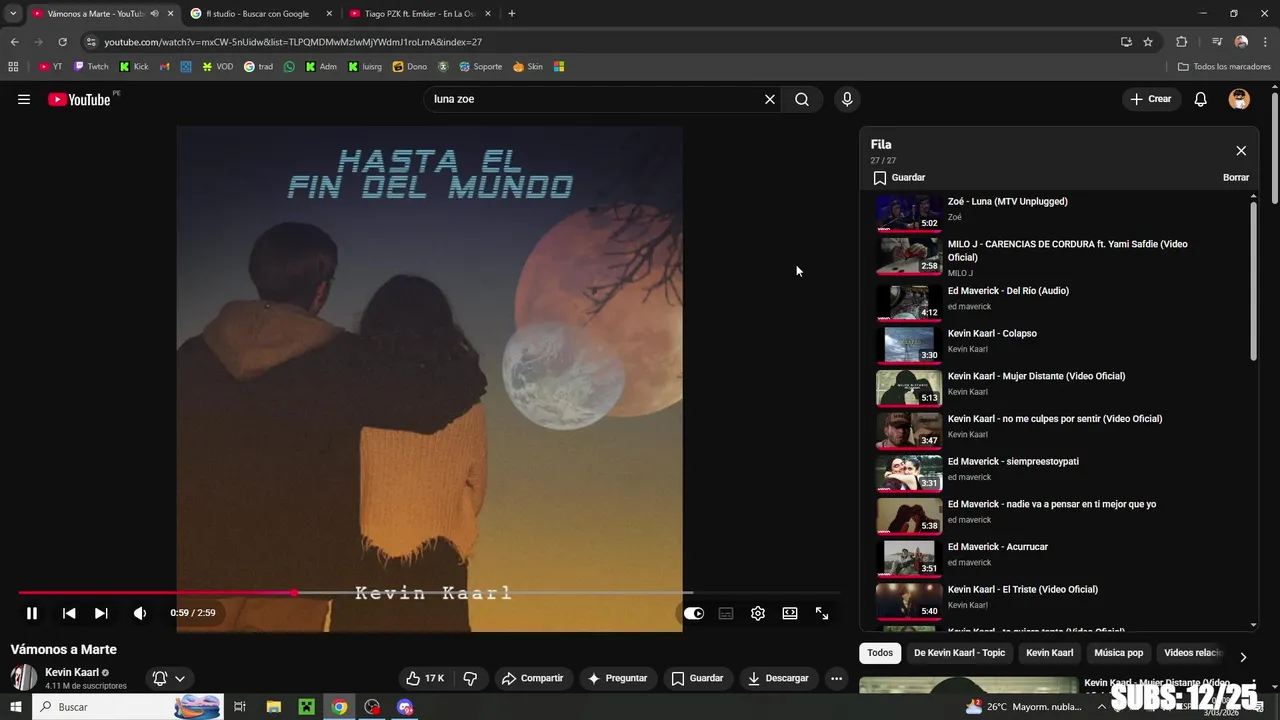Show more filter chips with right chevron
The image size is (1280, 720).
tap(1243, 657)
